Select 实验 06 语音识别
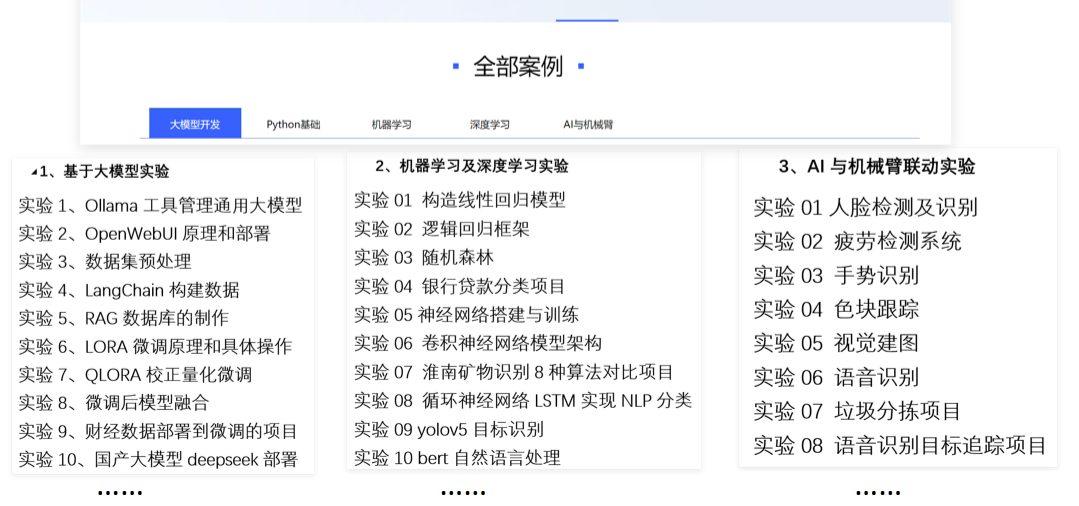 click(836, 377)
